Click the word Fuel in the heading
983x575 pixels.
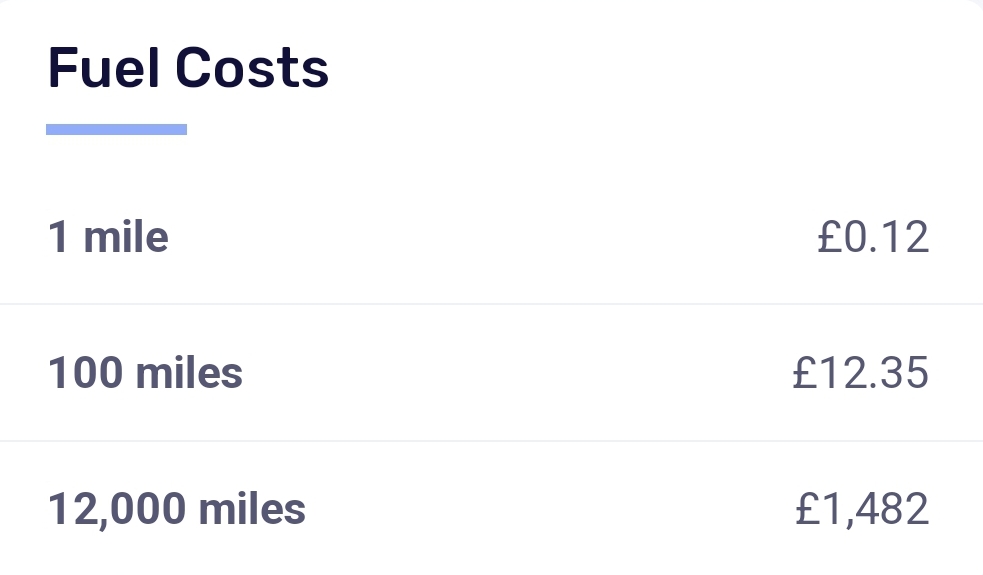coord(103,68)
